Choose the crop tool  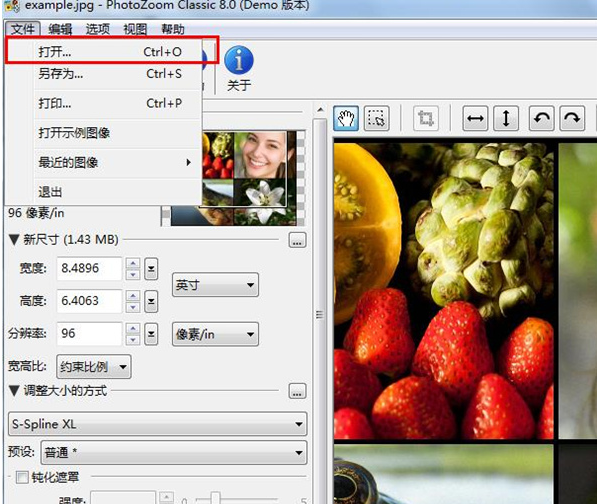(426, 118)
